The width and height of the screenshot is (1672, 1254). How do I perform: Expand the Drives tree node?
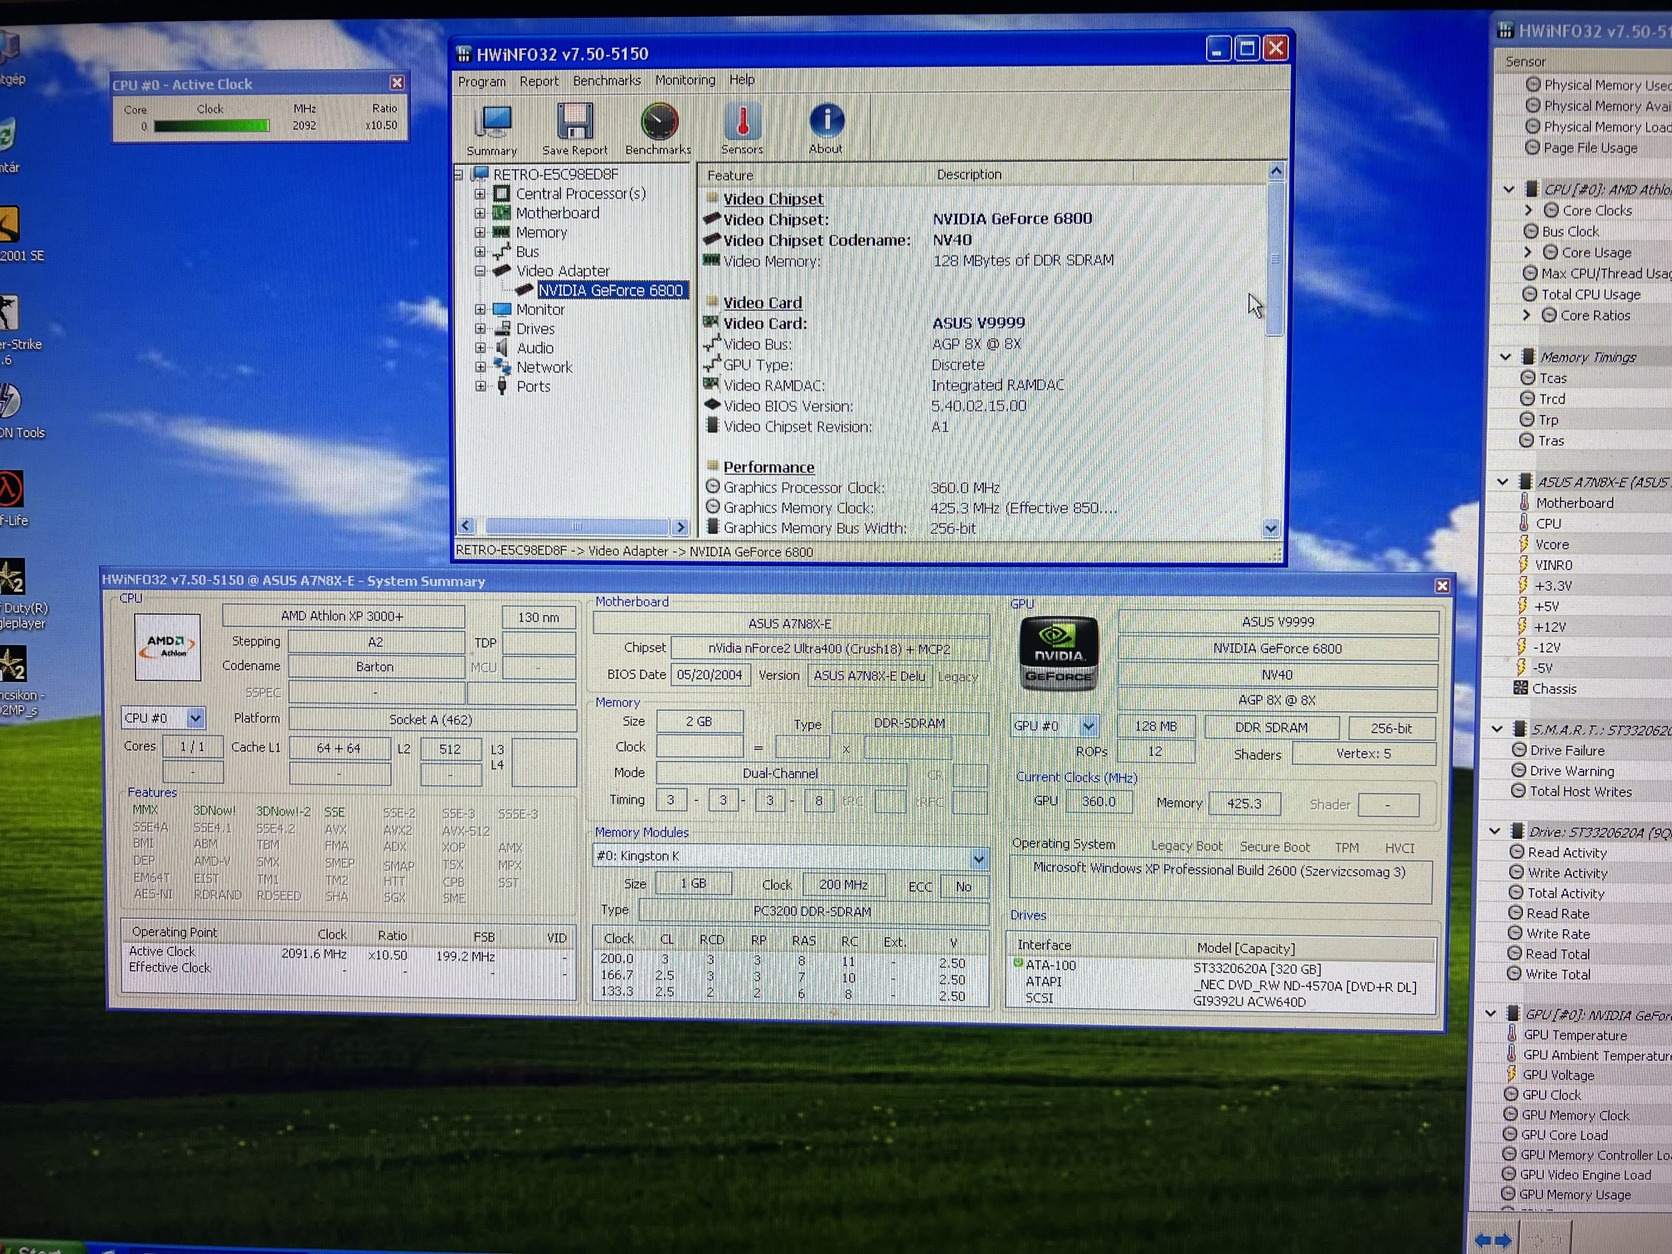480,329
